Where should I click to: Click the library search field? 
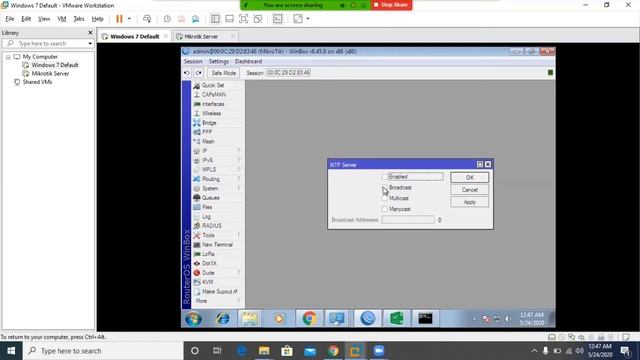click(48, 44)
